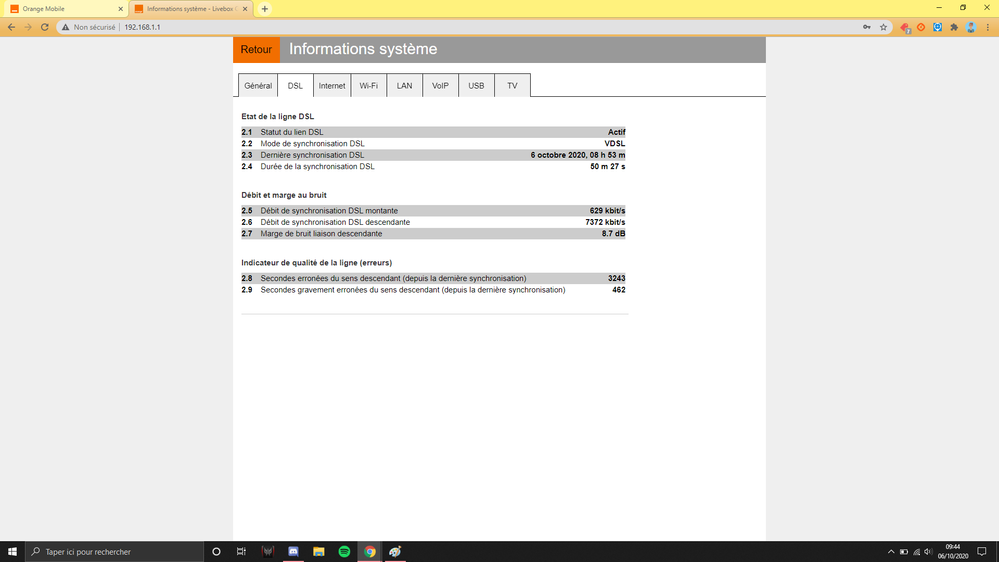The width and height of the screenshot is (999, 562).
Task: Click the '629 kbit/s' upstream value
Action: pyautogui.click(x=607, y=210)
